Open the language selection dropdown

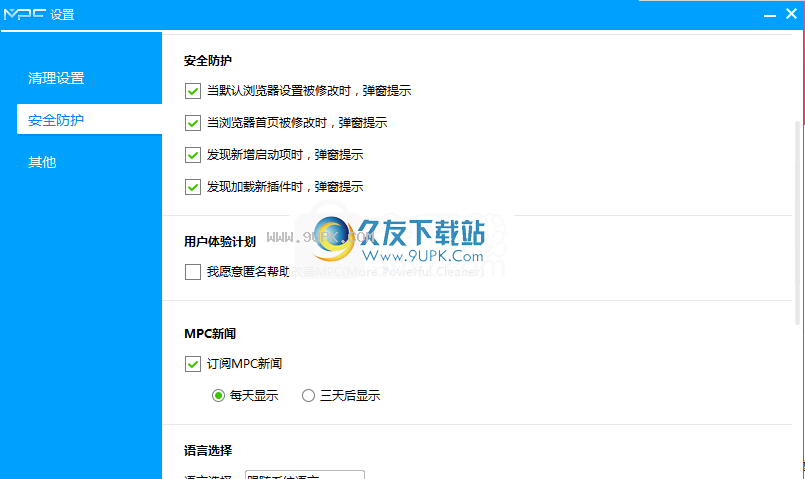305,475
